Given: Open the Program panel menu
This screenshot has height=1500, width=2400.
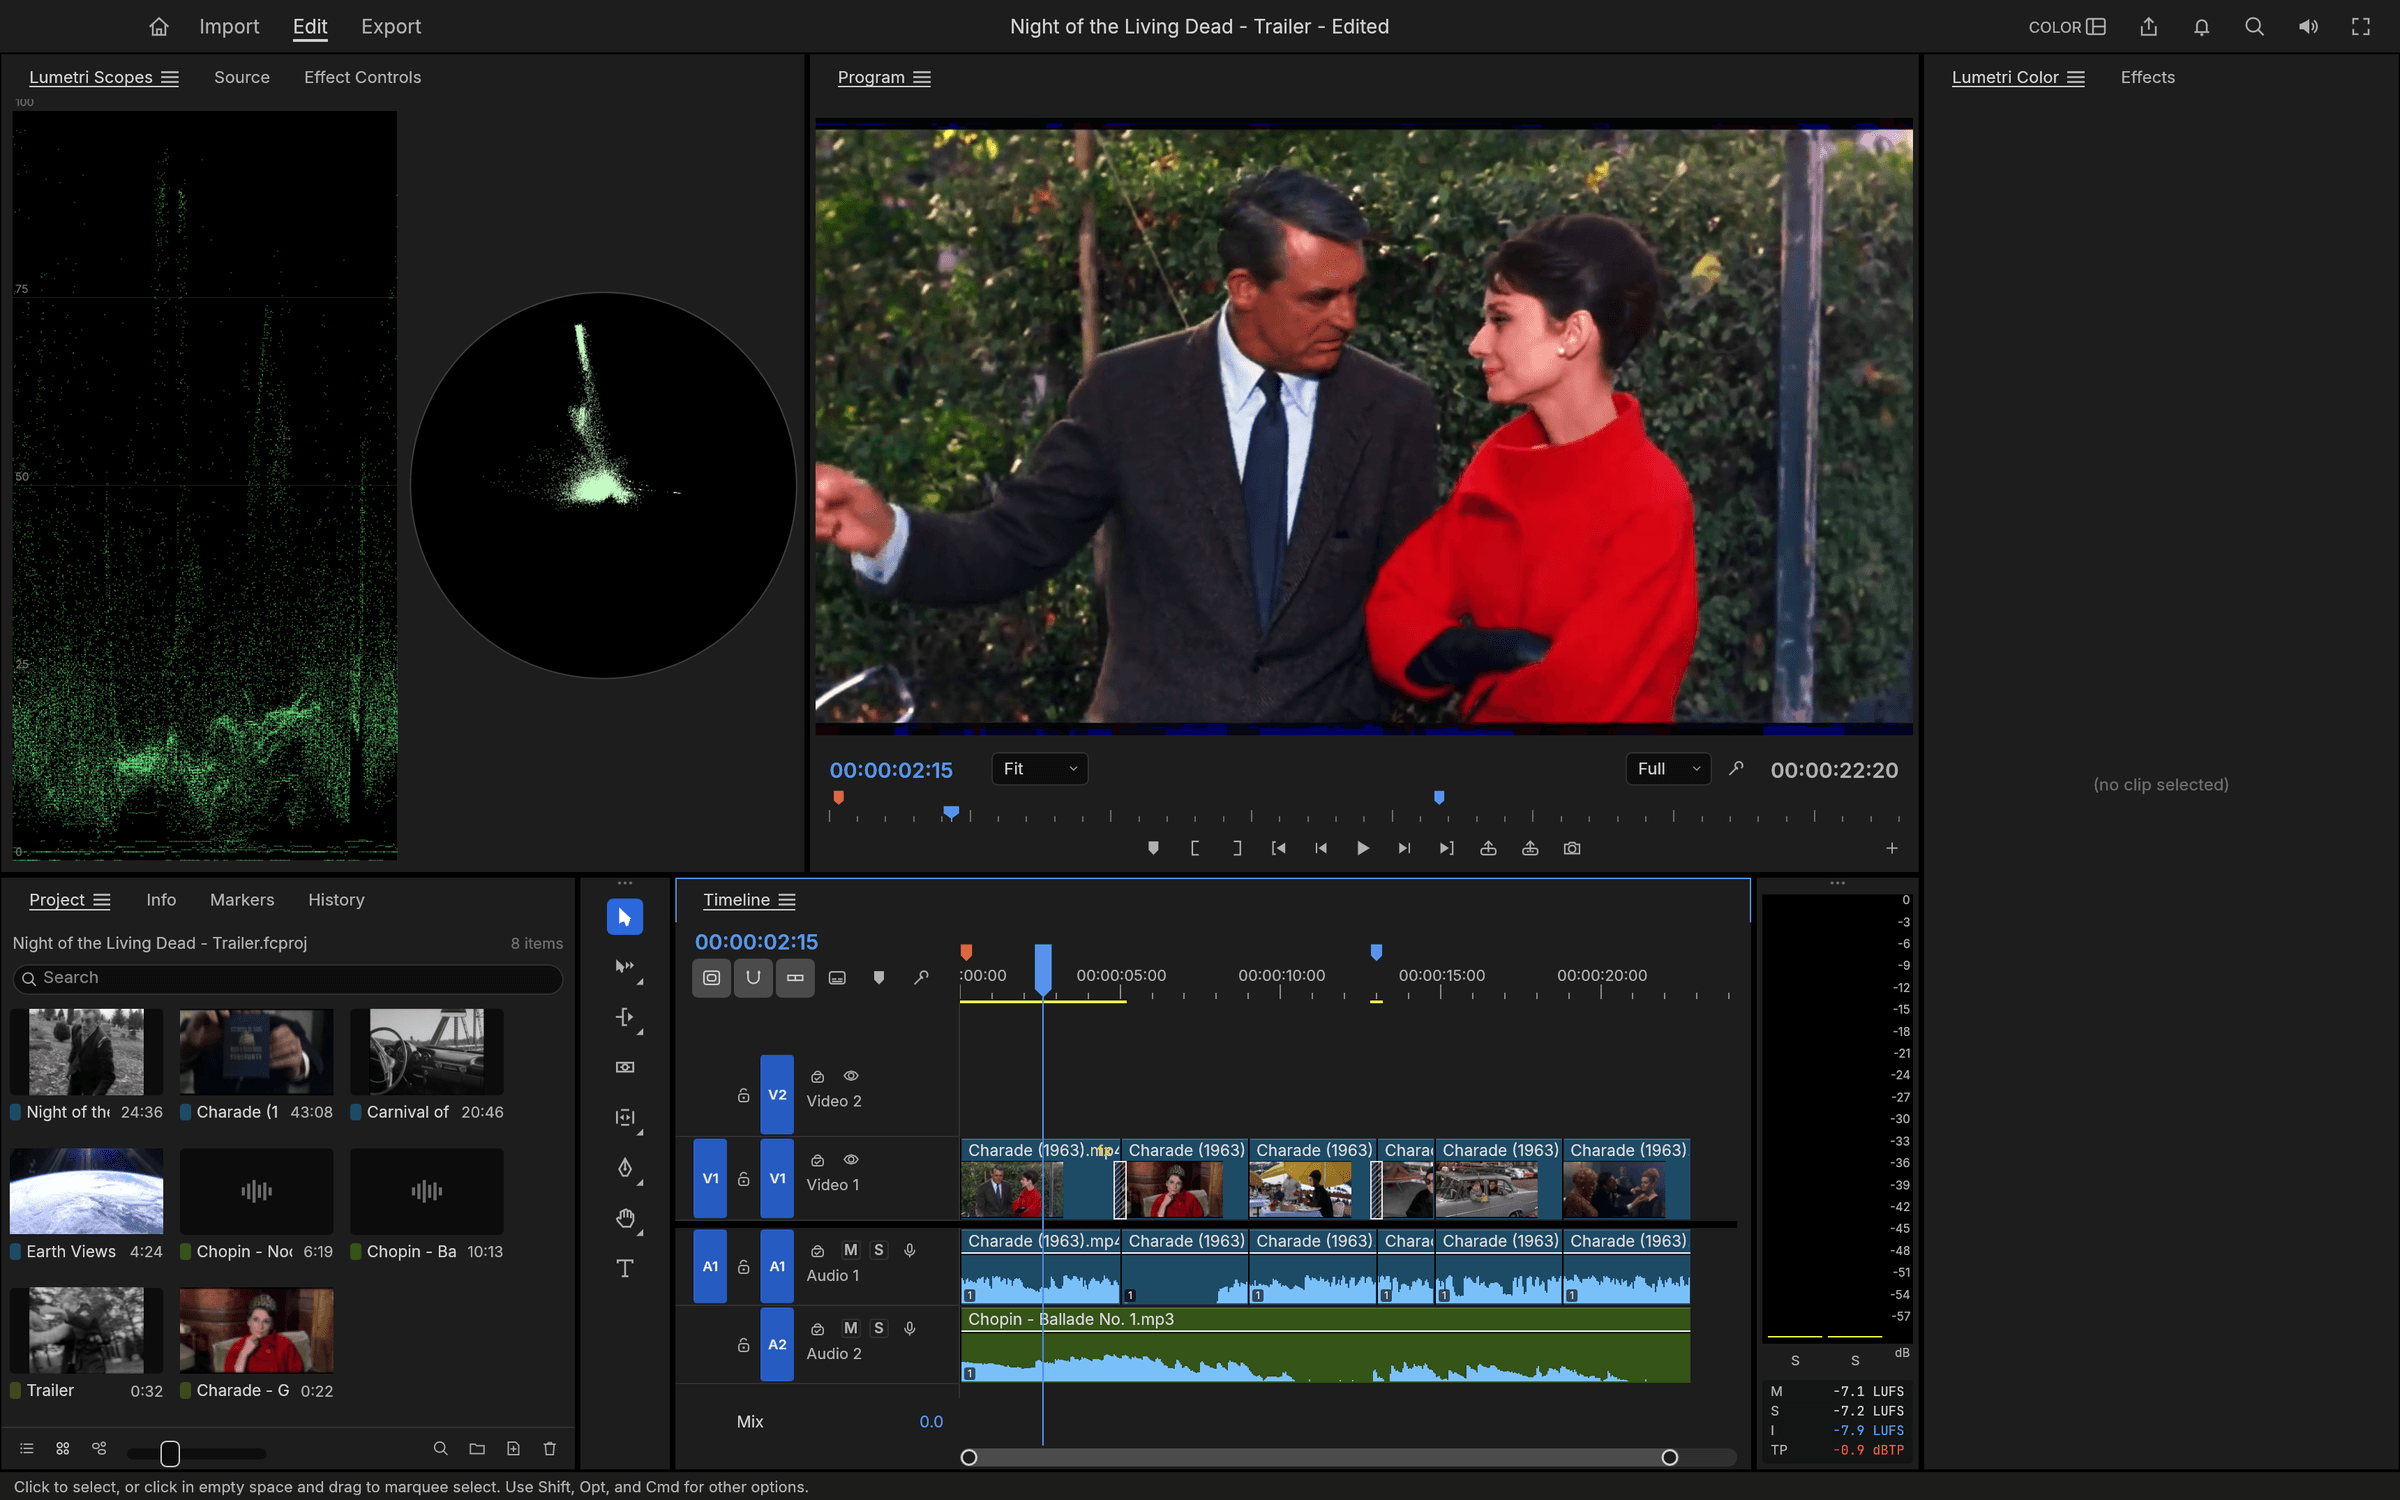Looking at the screenshot, I should pyautogui.click(x=922, y=78).
